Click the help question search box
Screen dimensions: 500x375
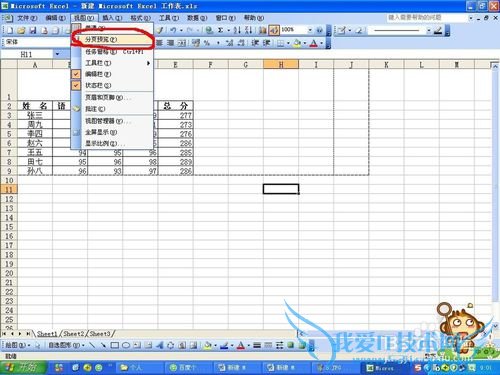click(427, 17)
